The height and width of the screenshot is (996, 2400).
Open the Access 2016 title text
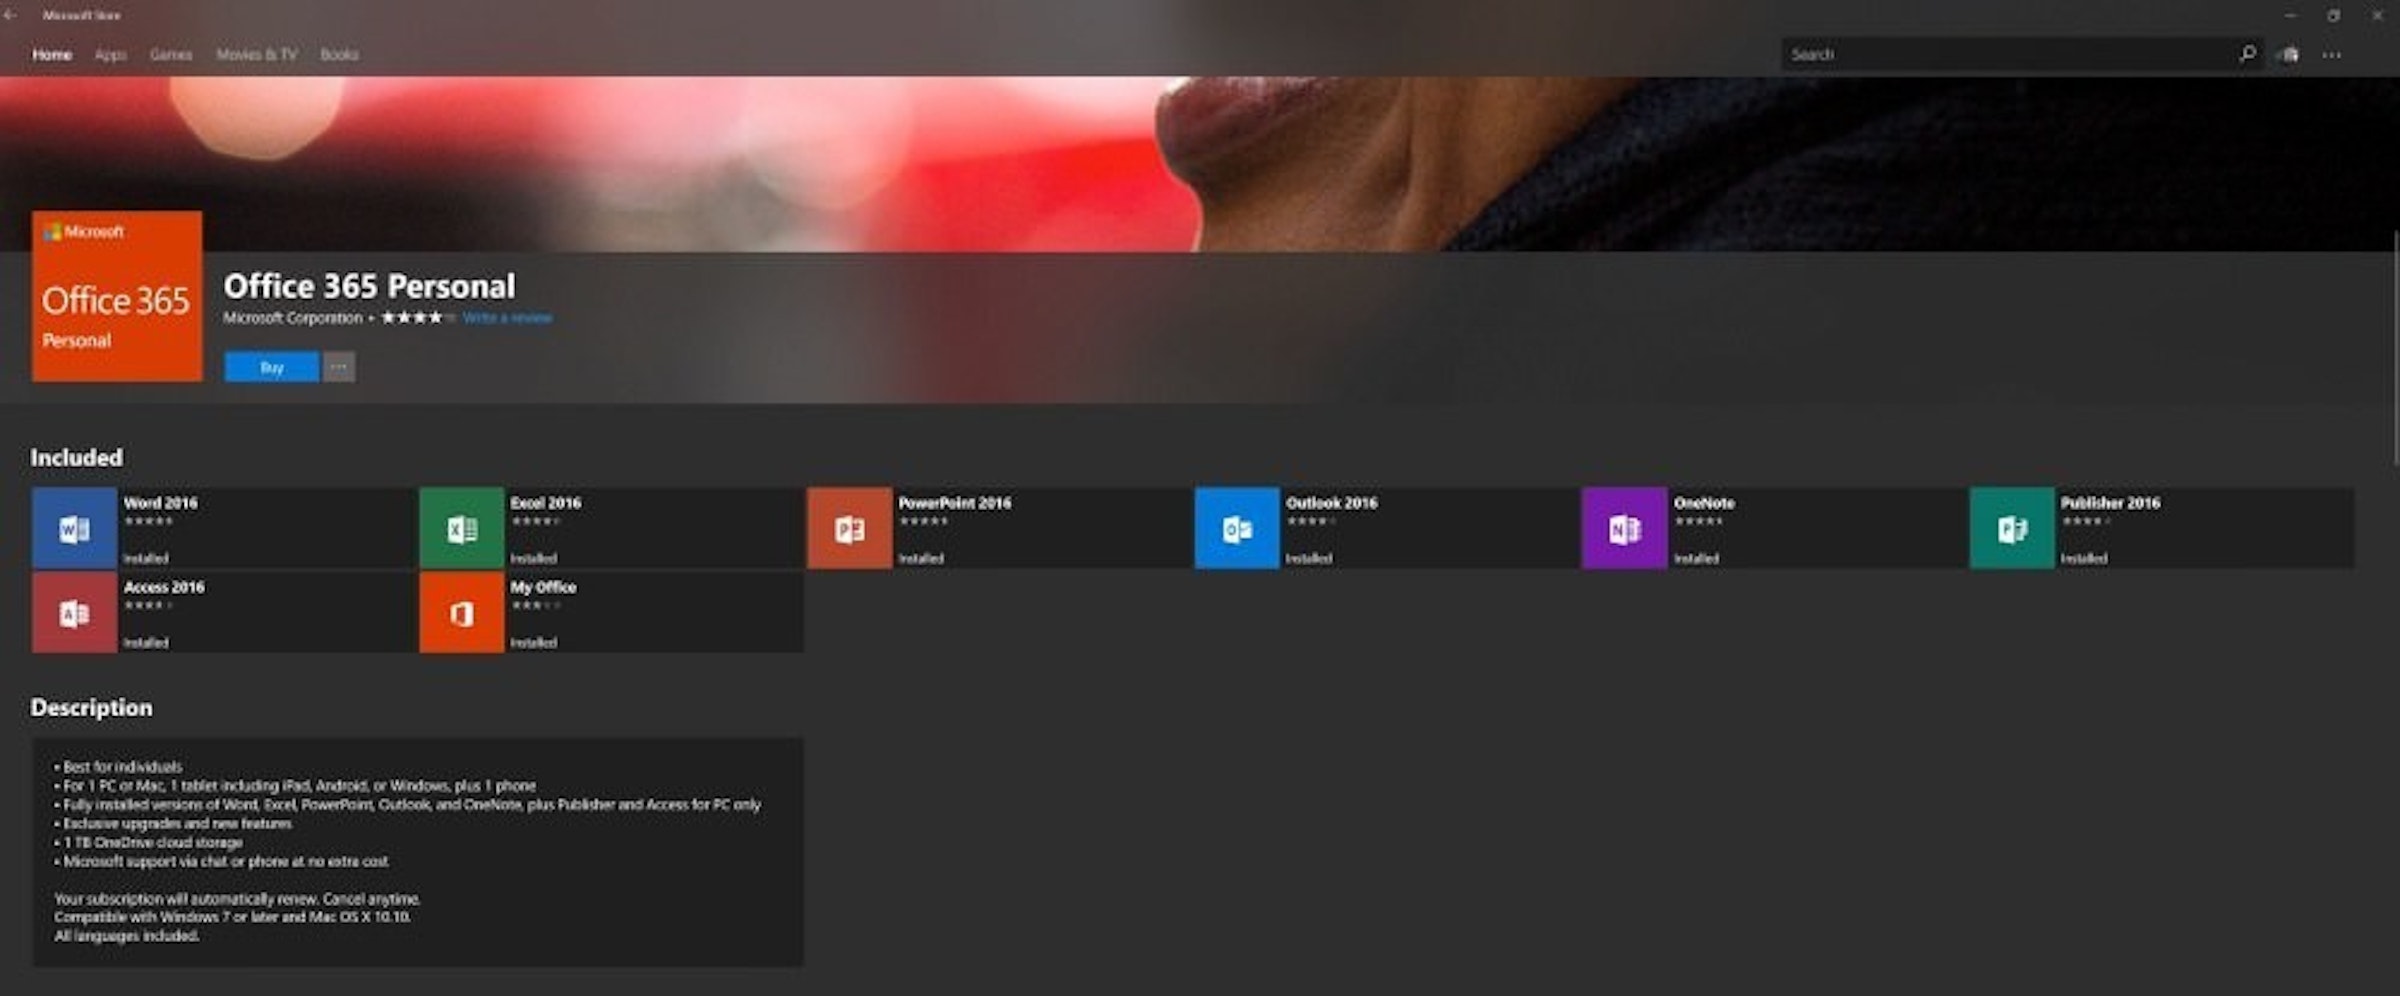(x=164, y=587)
